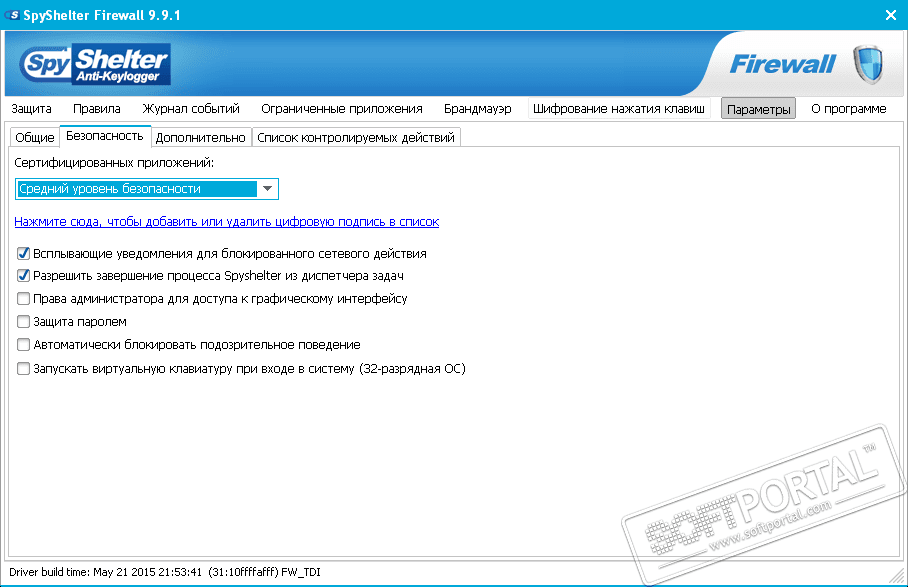Enable Права администратора для доступа к интерфейсу
The width and height of the screenshot is (908, 587).
pos(23,299)
